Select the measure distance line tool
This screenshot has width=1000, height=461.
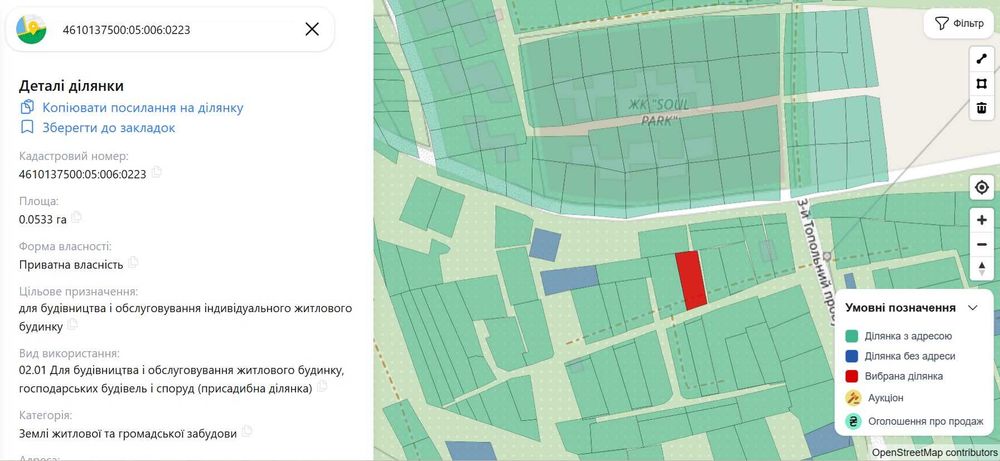click(x=982, y=59)
